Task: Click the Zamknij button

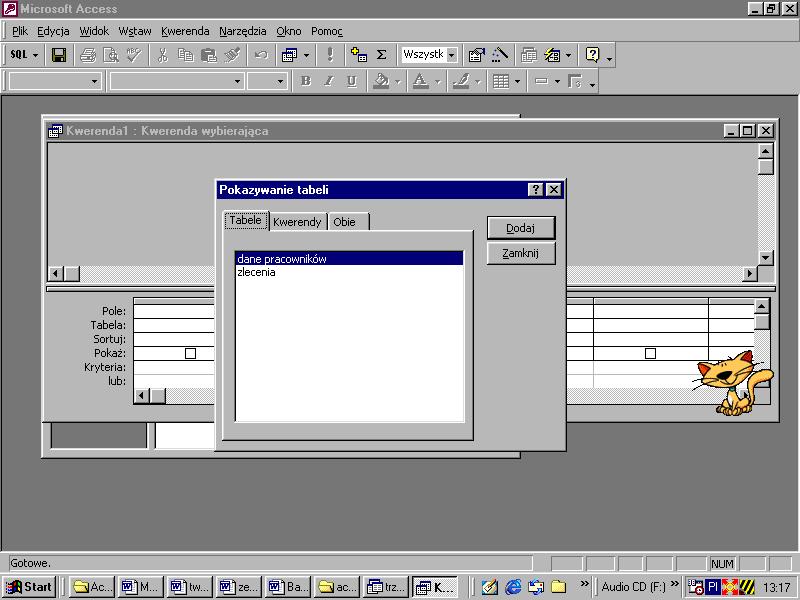Action: (x=521, y=253)
